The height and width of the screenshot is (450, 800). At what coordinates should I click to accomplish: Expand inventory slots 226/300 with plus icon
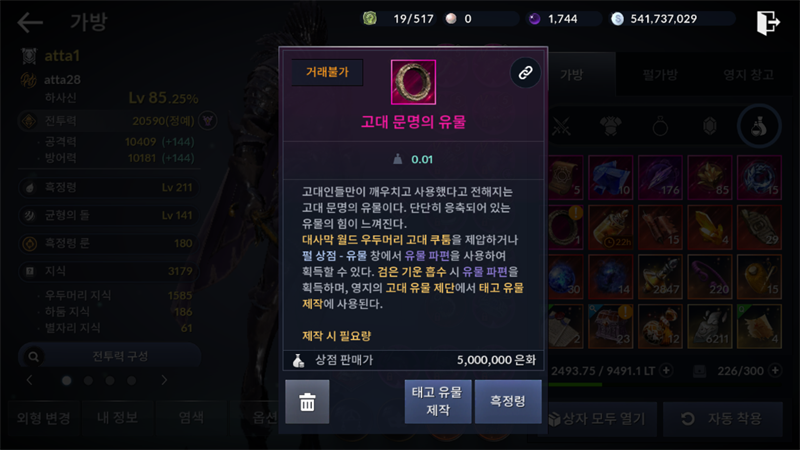click(x=775, y=370)
